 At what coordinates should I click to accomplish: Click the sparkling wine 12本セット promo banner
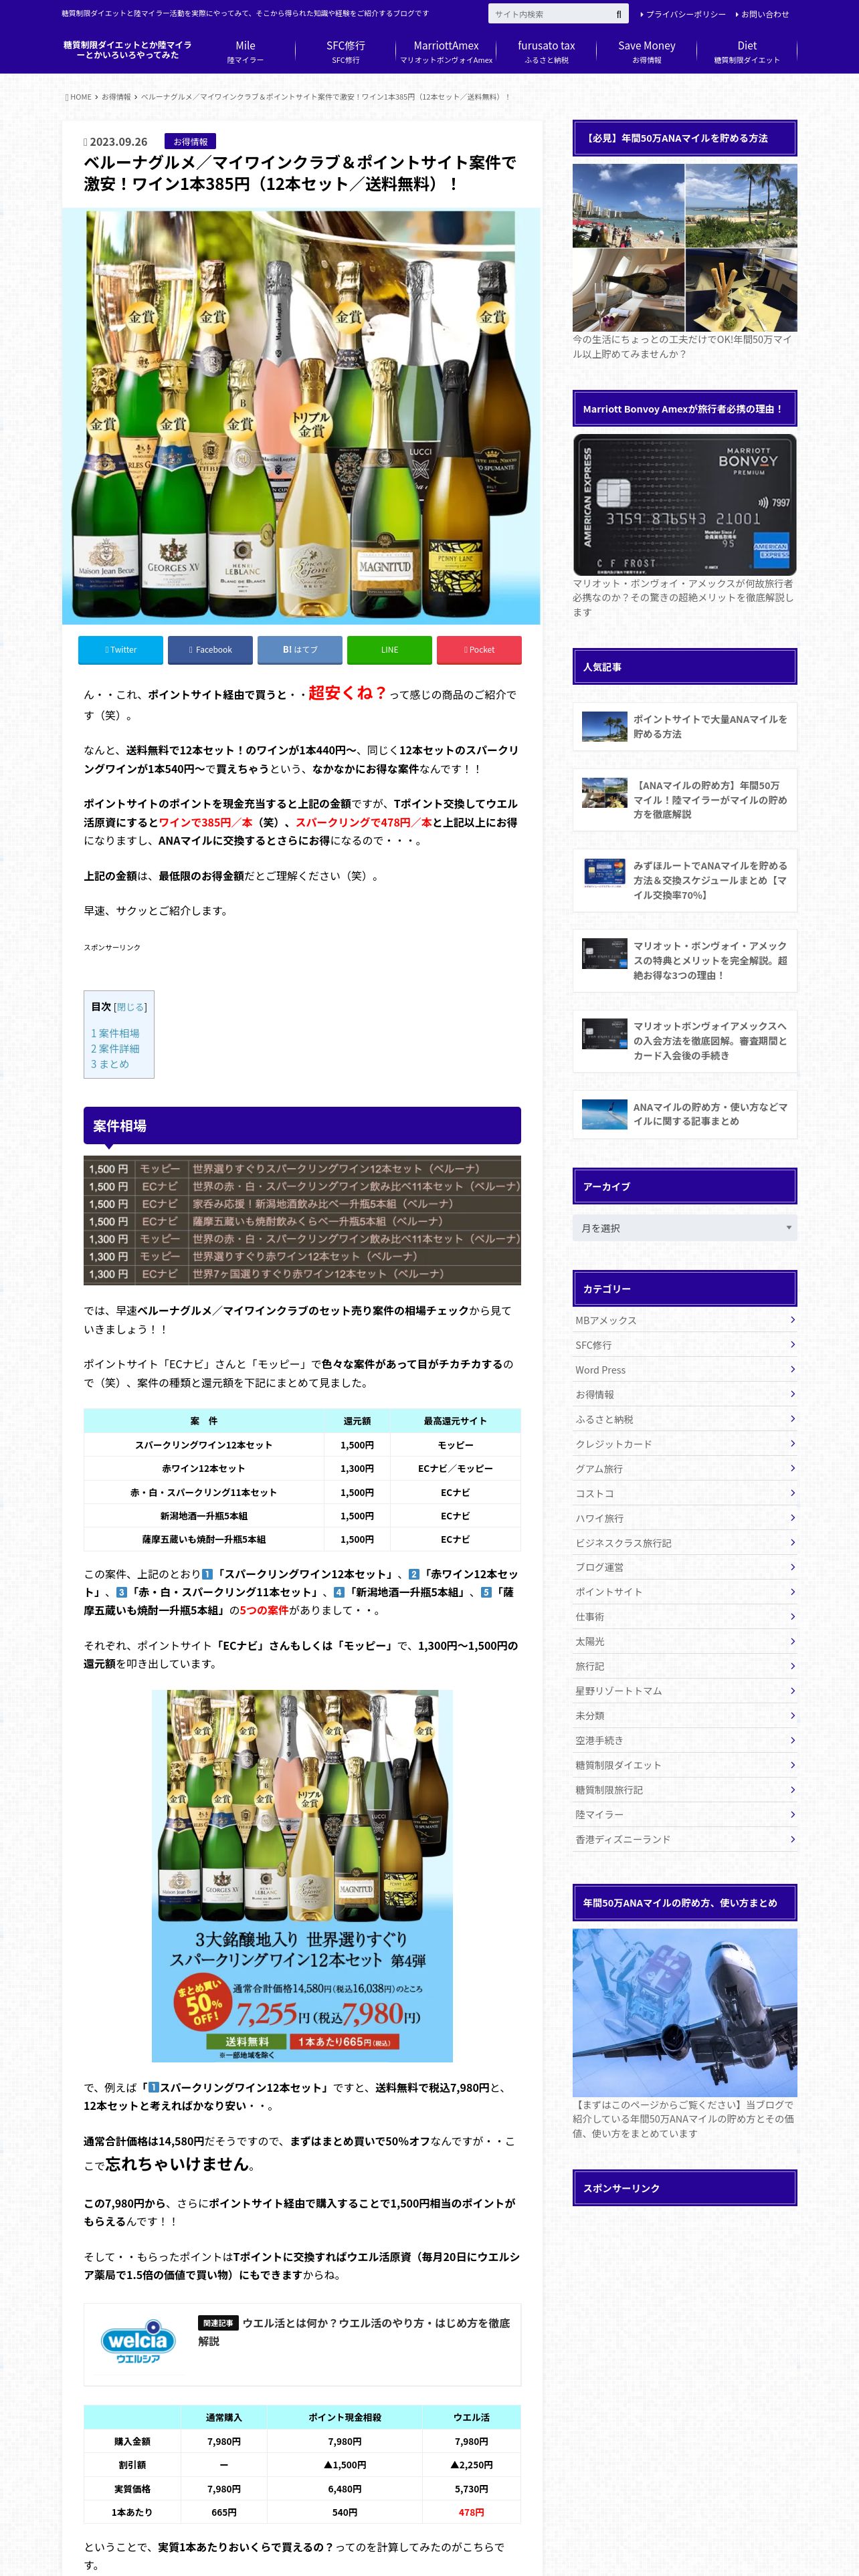pos(302,1876)
